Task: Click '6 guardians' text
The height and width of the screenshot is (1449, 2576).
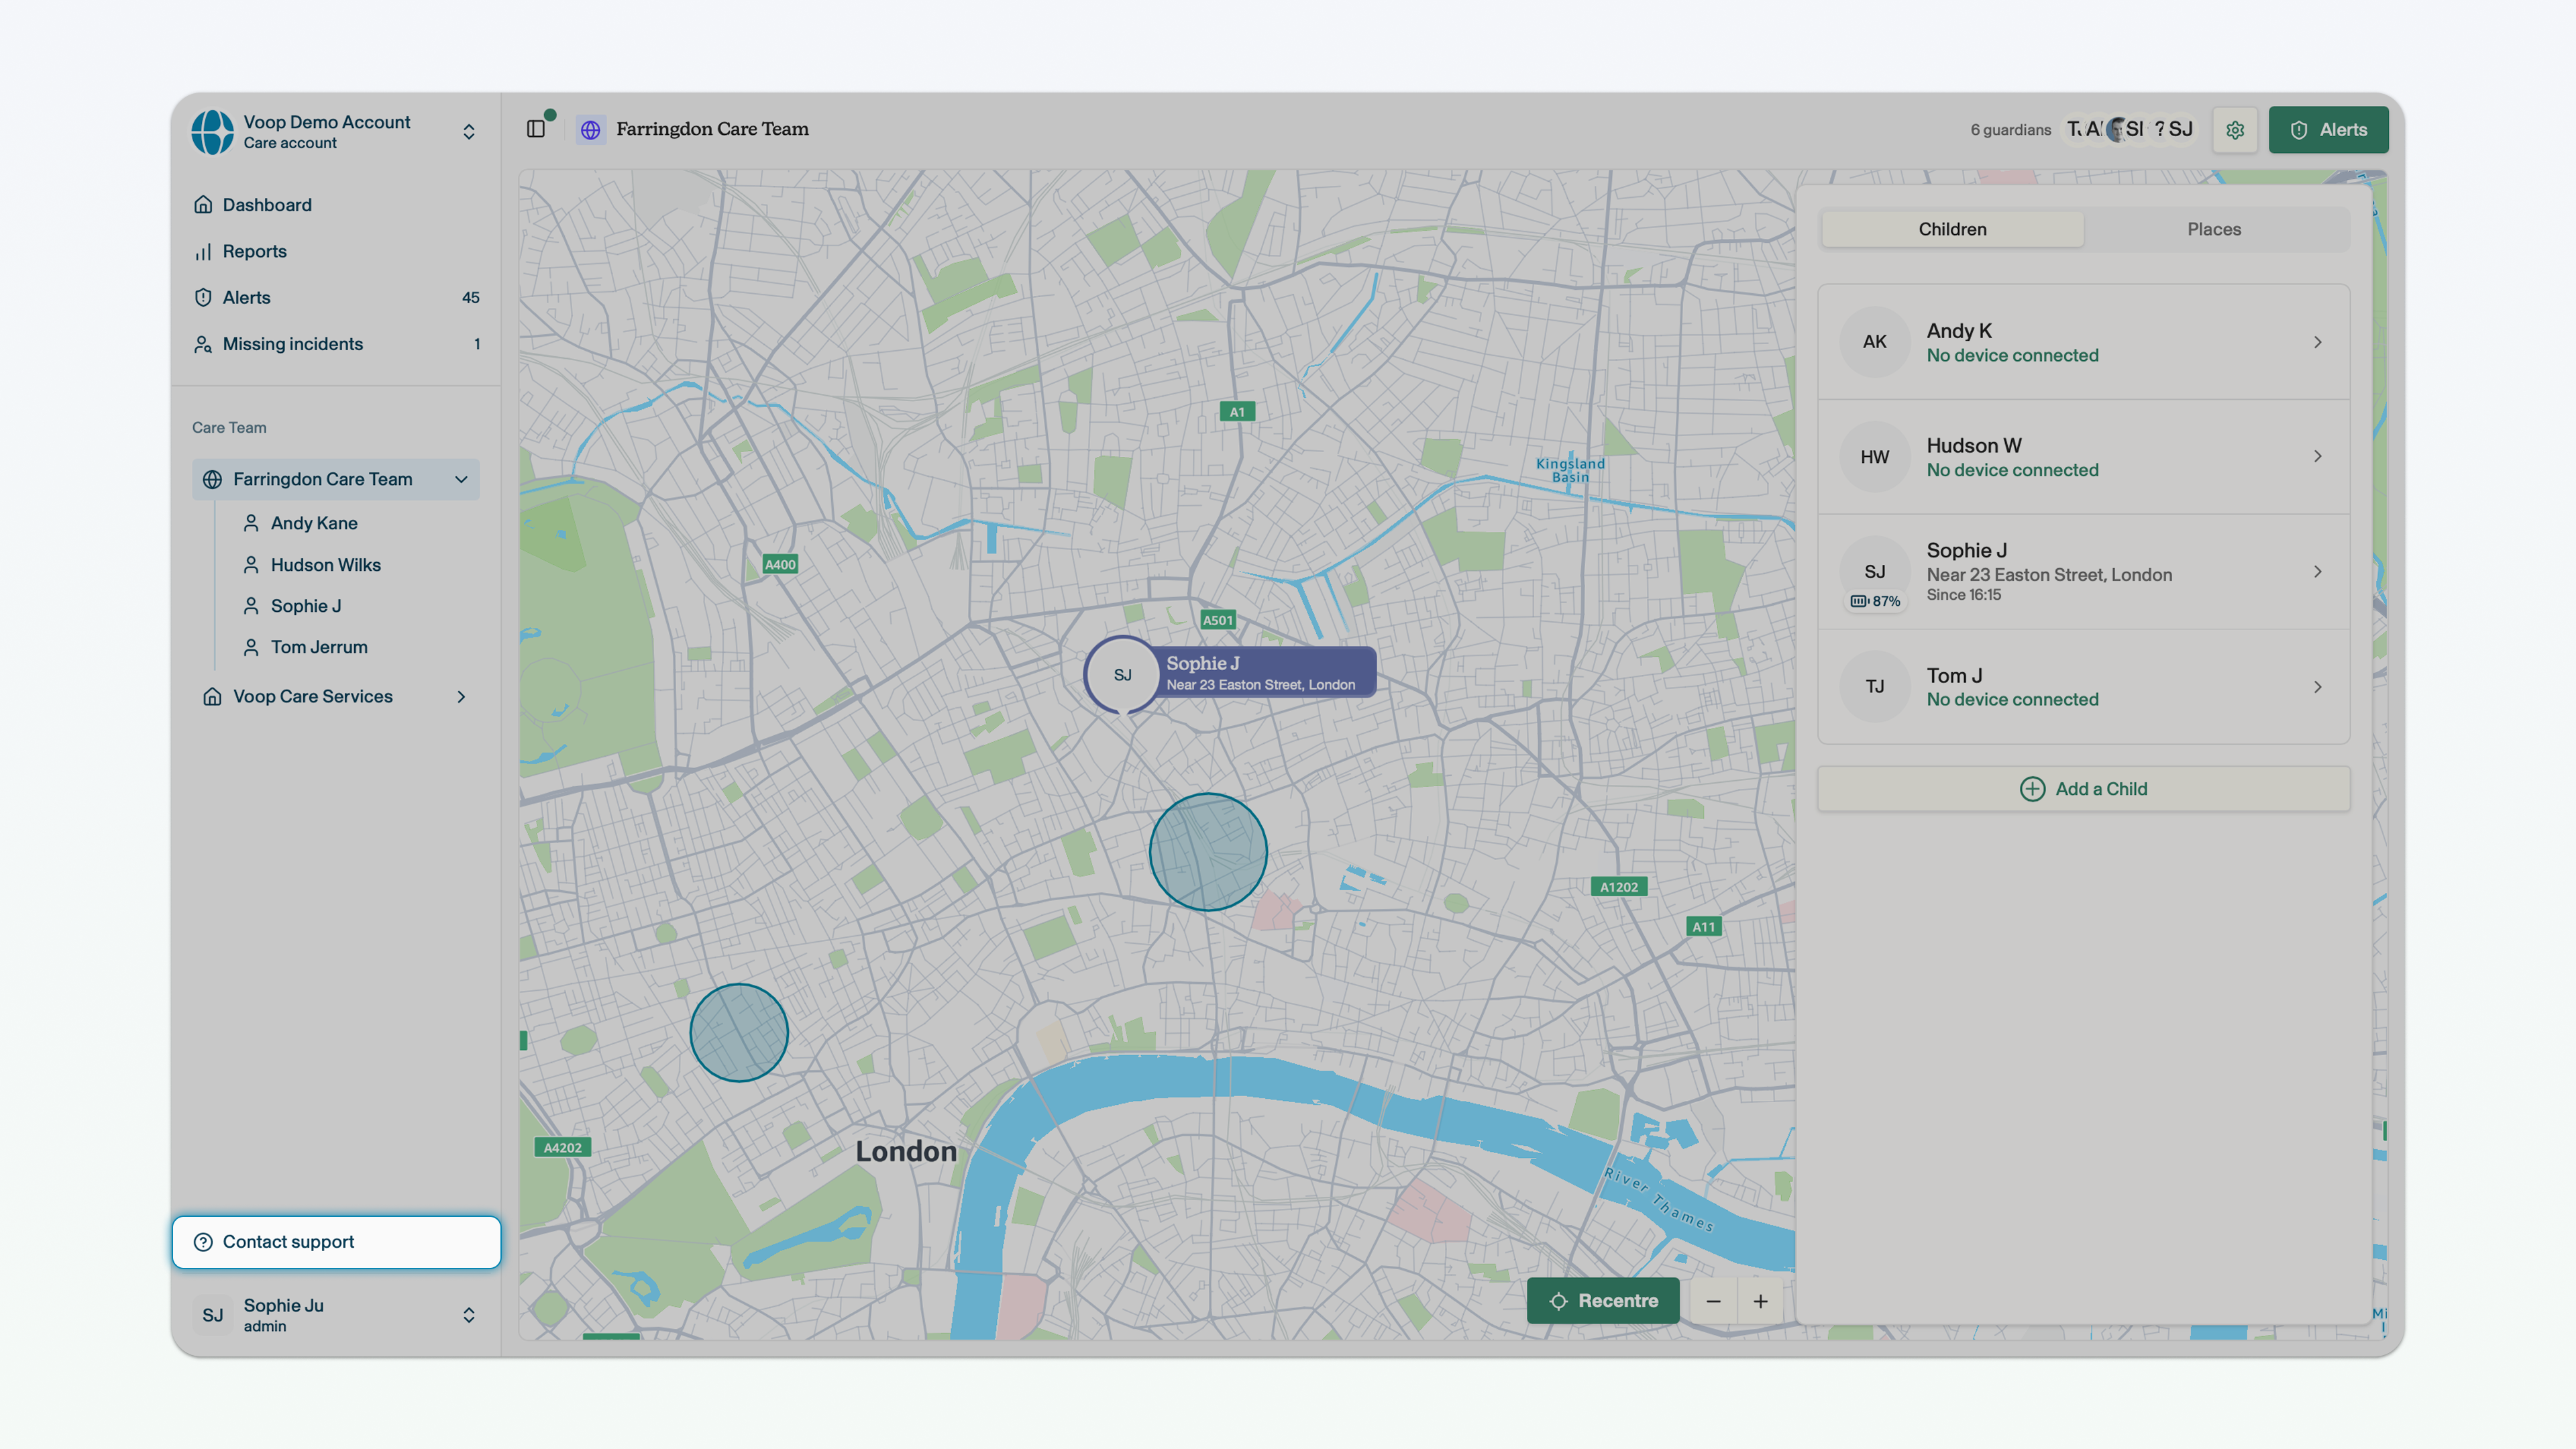Action: point(2010,130)
